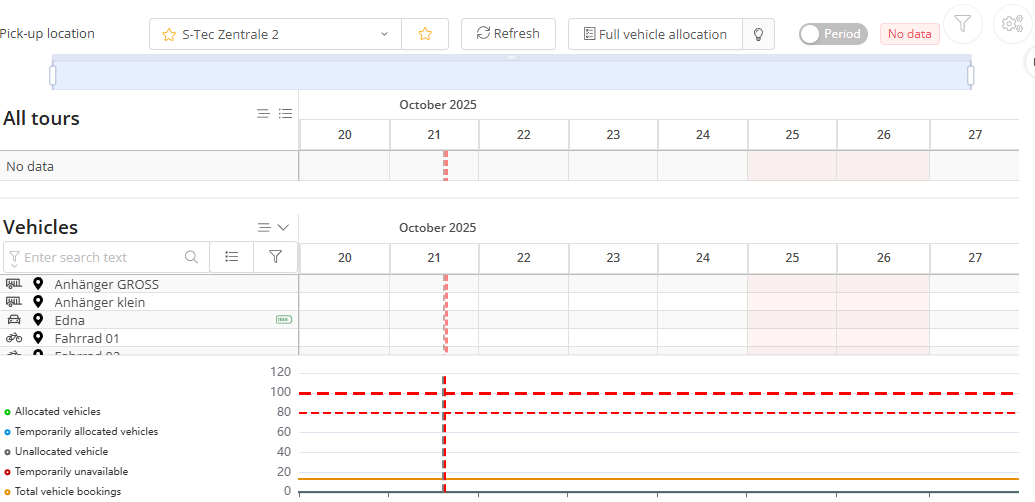Click the Full vehicle allocation button
The image size is (1035, 502).
pyautogui.click(x=655, y=34)
